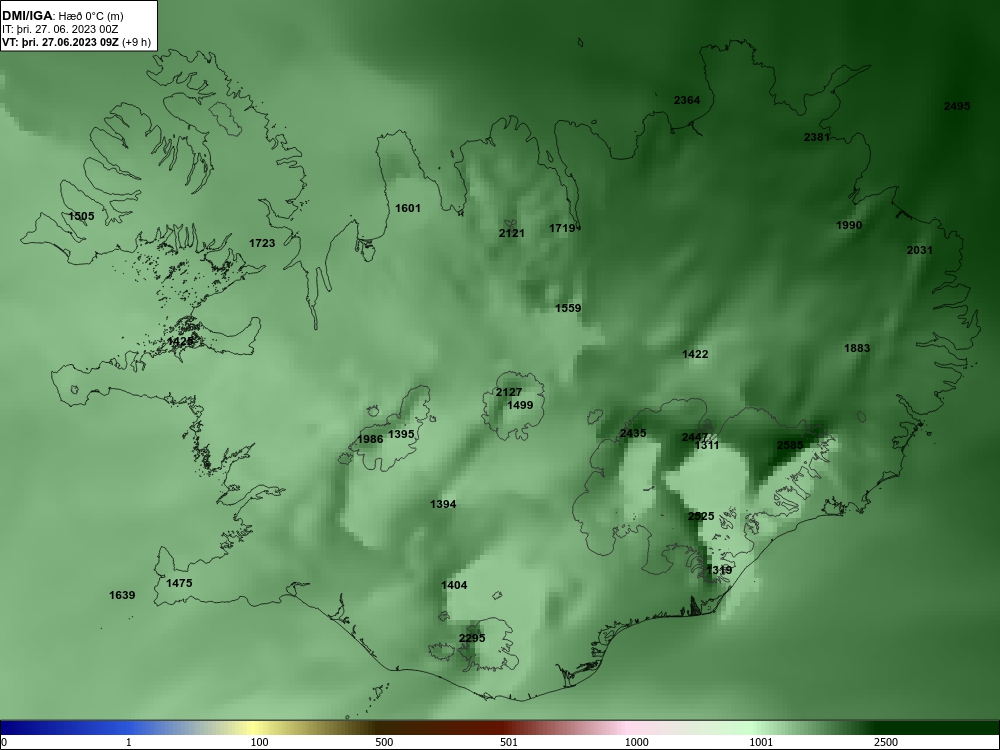Click the 1990 value label

849,225
